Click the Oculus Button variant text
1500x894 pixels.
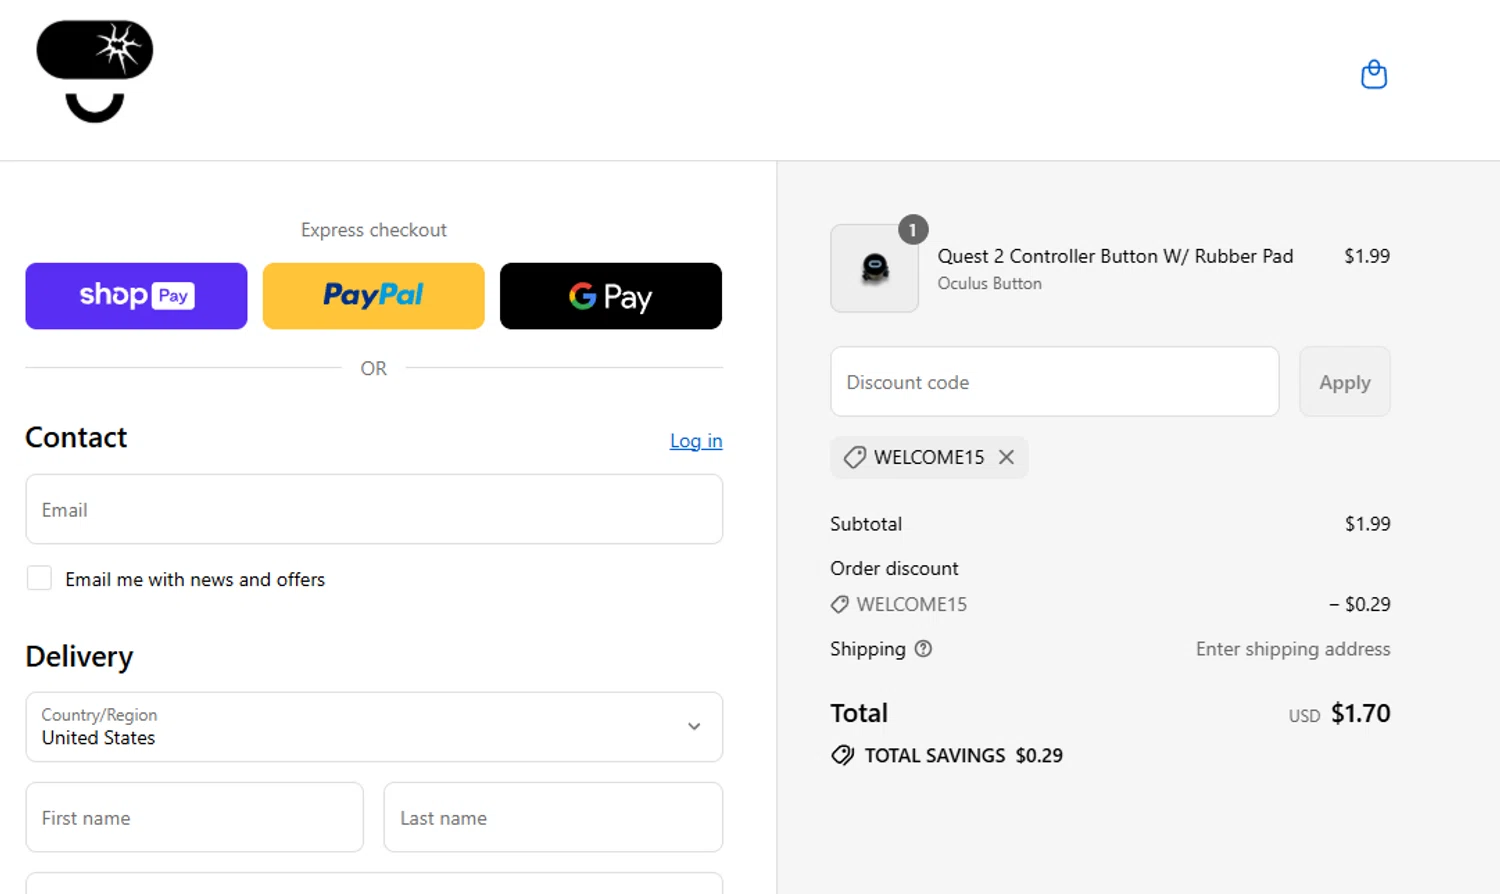point(990,284)
